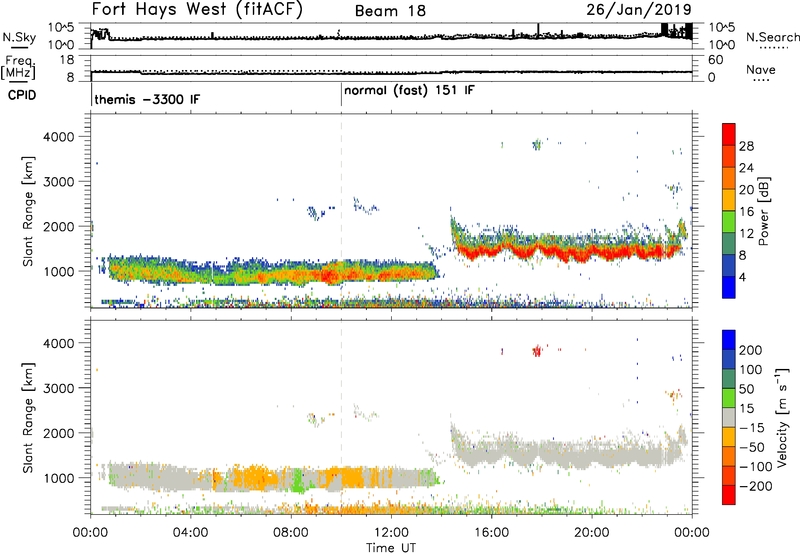Select the 'Beam 18' header label
This screenshot has height=554, width=800.
pyautogui.click(x=390, y=11)
